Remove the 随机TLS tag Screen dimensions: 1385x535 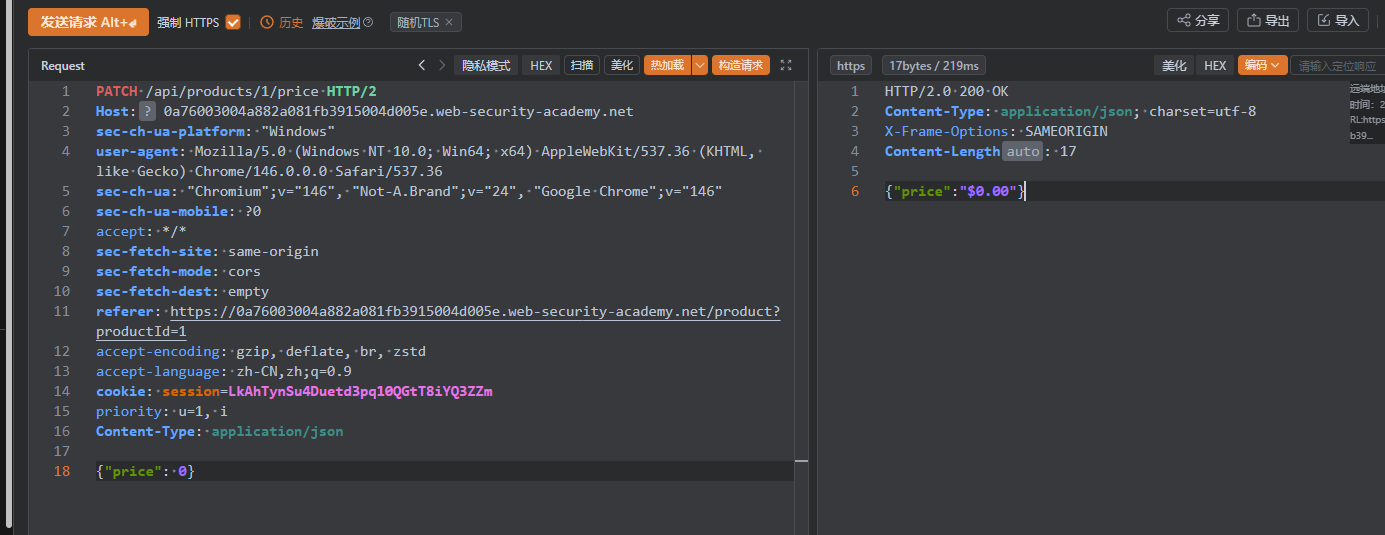tap(448, 22)
